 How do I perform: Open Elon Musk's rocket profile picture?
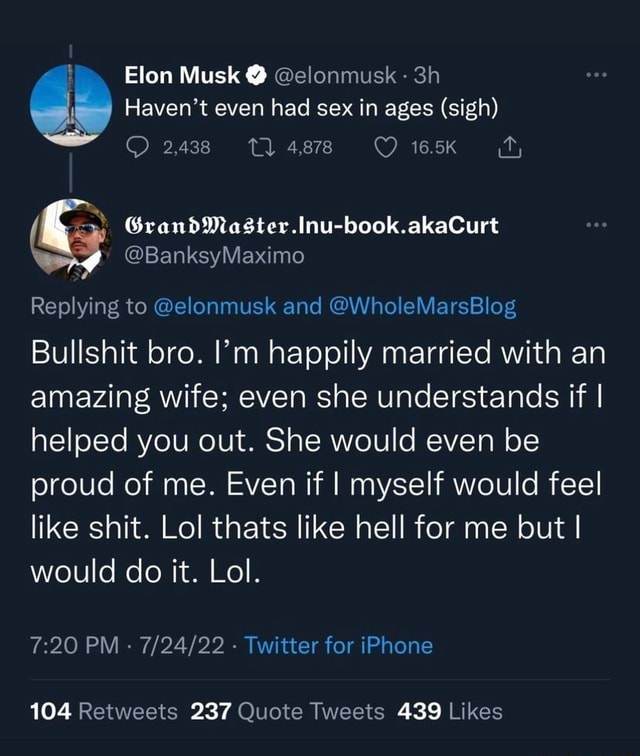(x=70, y=105)
